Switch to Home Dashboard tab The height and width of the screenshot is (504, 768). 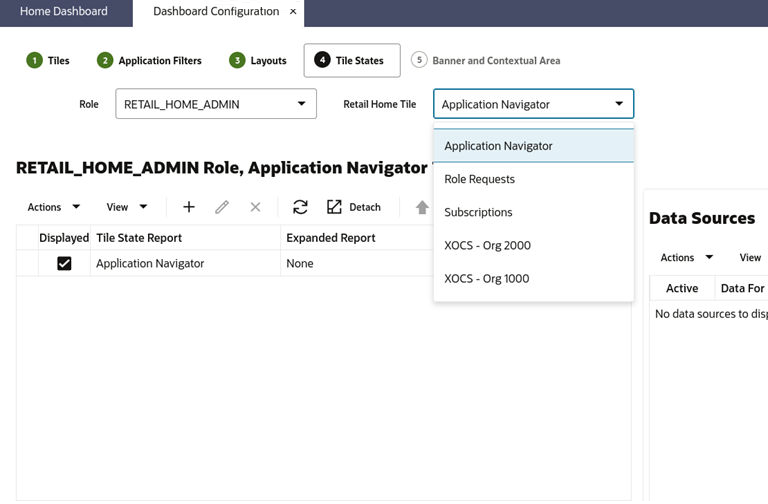tap(64, 11)
